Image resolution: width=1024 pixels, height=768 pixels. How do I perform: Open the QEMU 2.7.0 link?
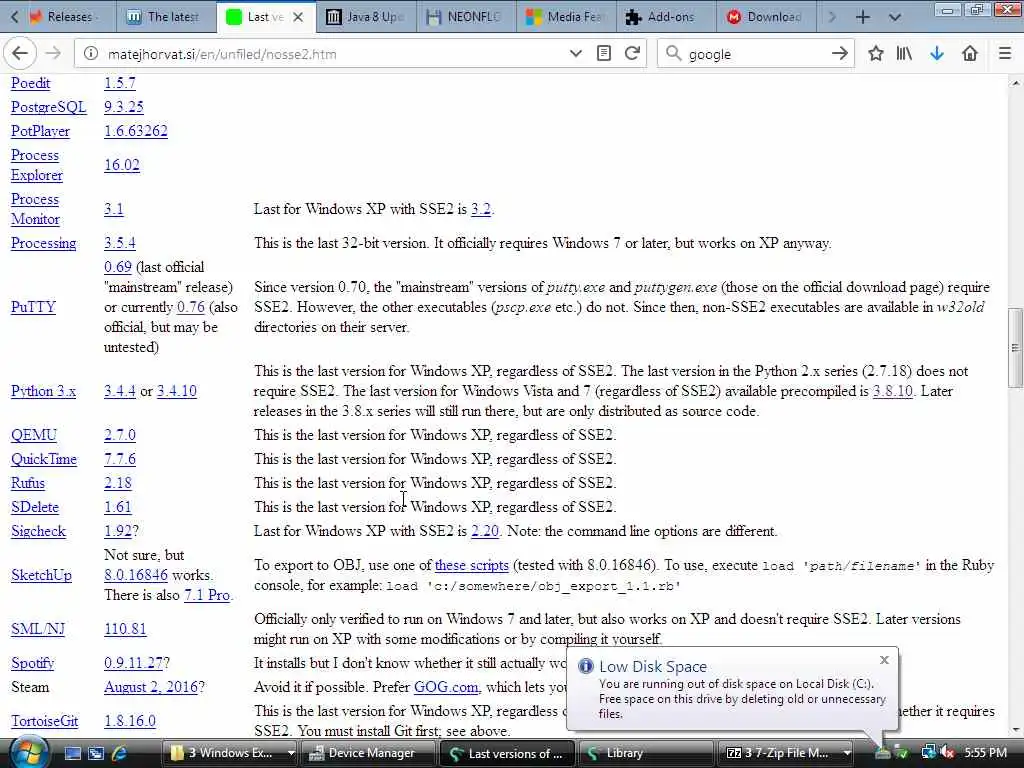(x=120, y=434)
